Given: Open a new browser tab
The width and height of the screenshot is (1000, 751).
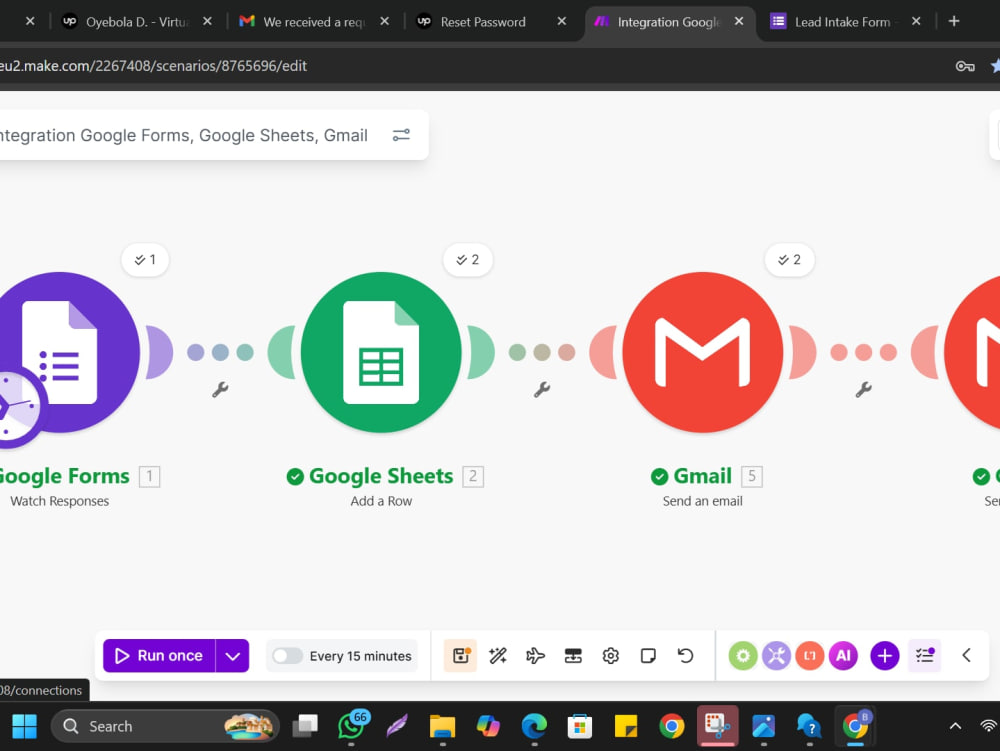Looking at the screenshot, I should [954, 21].
